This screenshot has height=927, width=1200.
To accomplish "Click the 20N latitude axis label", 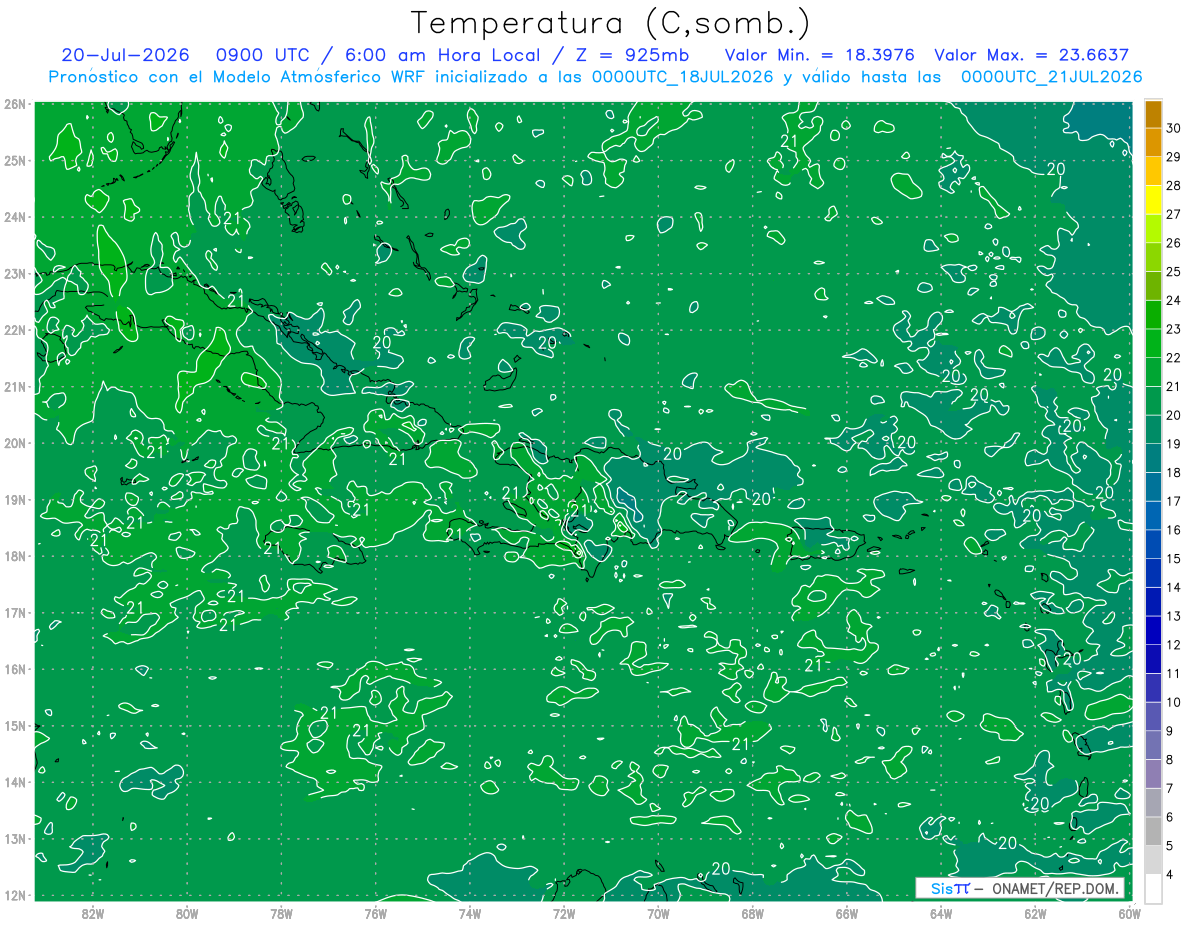I will click(15, 443).
